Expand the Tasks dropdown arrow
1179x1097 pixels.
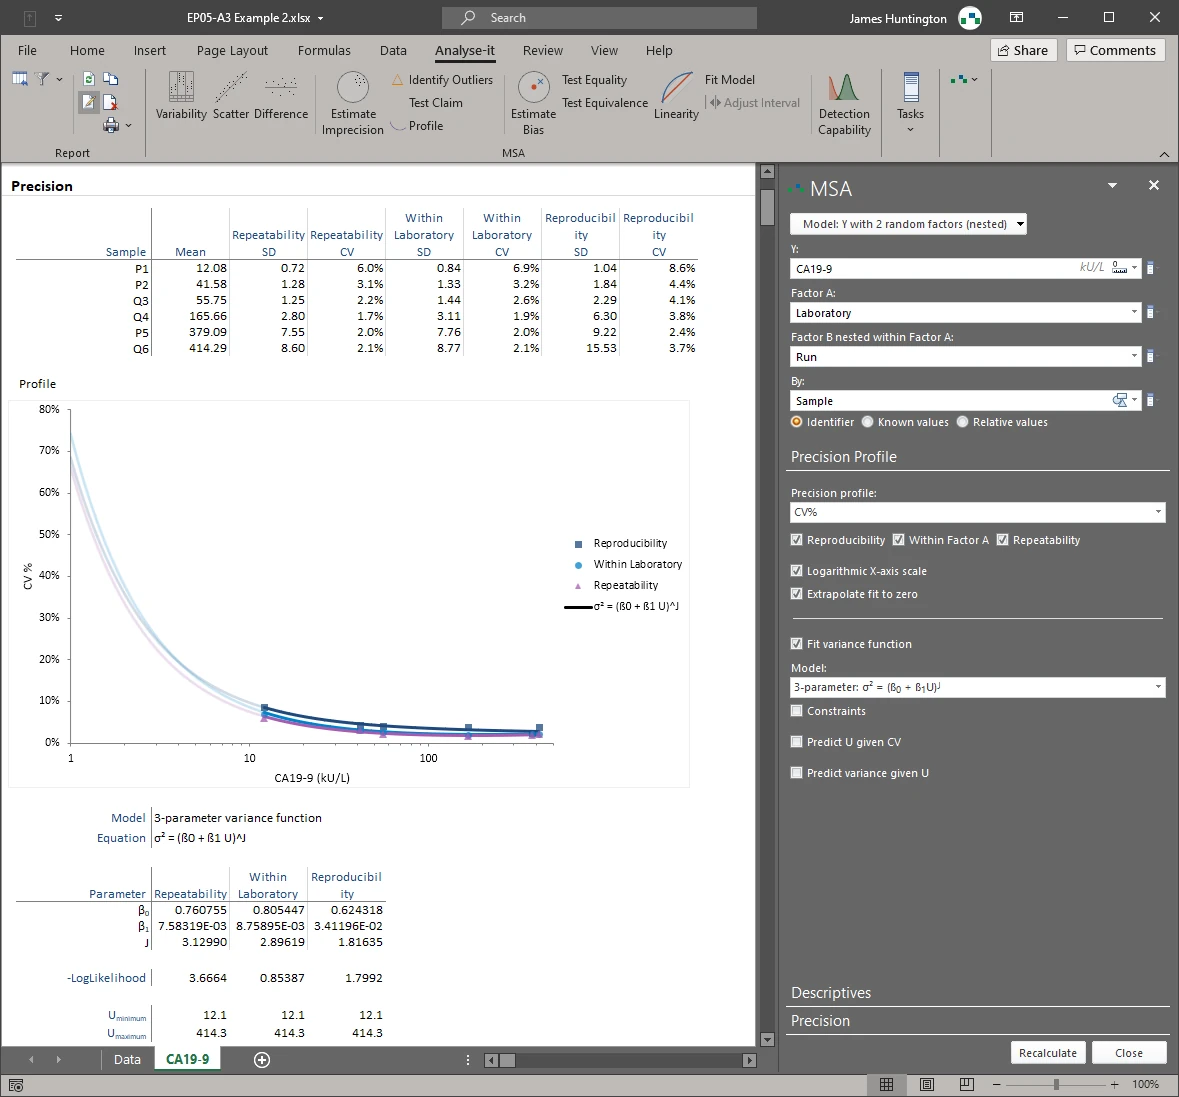(911, 130)
